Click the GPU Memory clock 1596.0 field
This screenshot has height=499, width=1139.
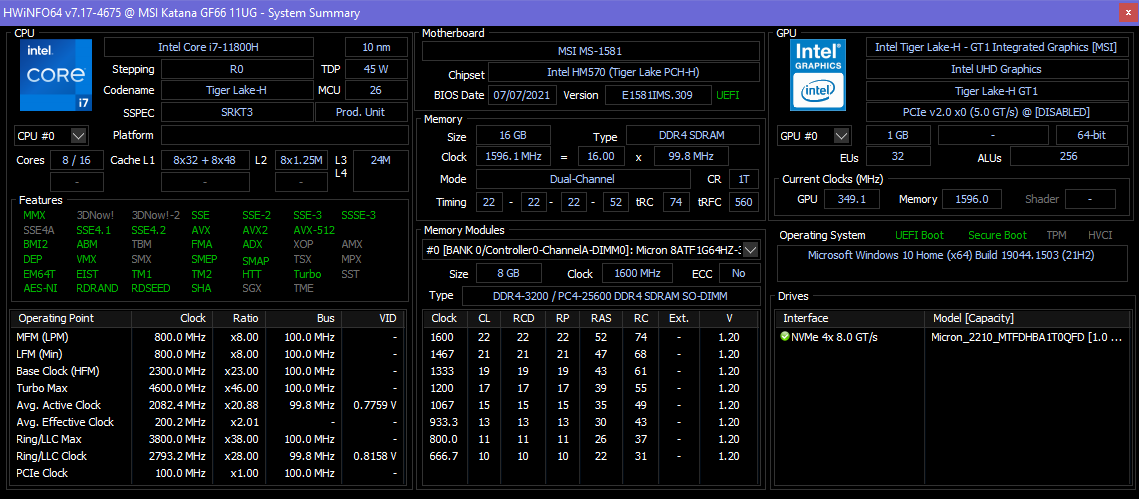tap(972, 199)
